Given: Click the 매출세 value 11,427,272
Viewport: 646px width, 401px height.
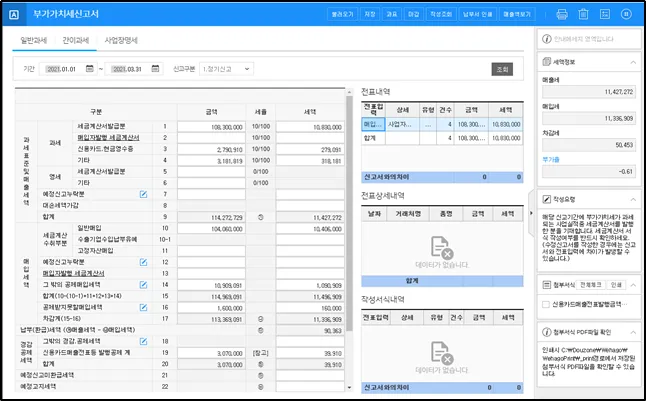Looking at the screenshot, I should [x=589, y=92].
